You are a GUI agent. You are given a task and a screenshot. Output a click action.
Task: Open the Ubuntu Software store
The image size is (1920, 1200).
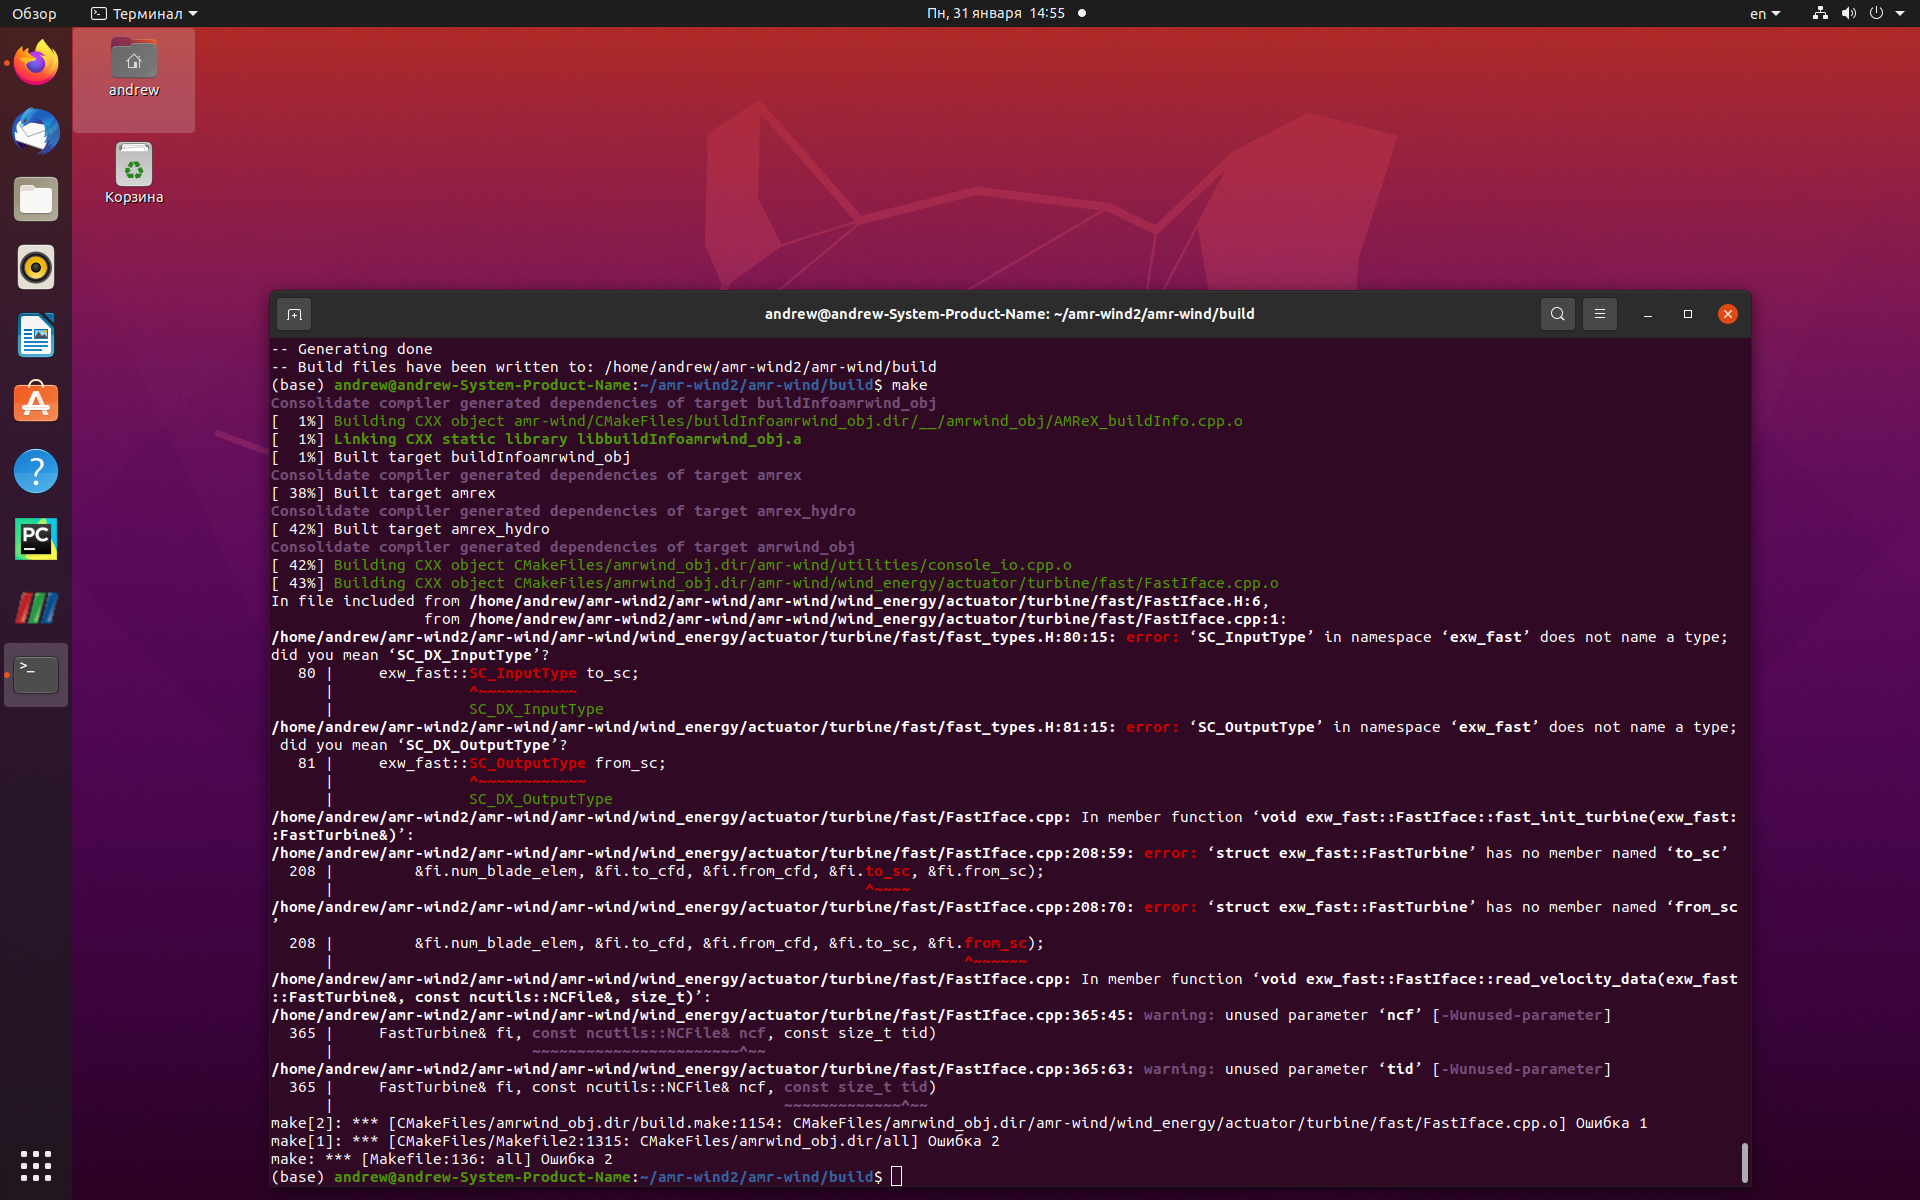point(35,402)
